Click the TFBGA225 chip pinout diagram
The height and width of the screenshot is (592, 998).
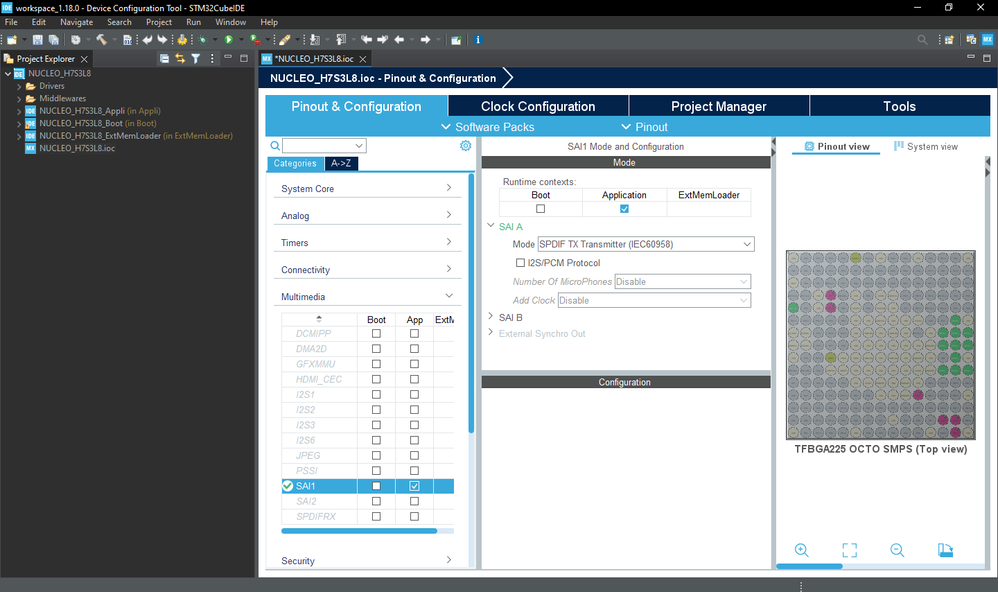pyautogui.click(x=881, y=345)
